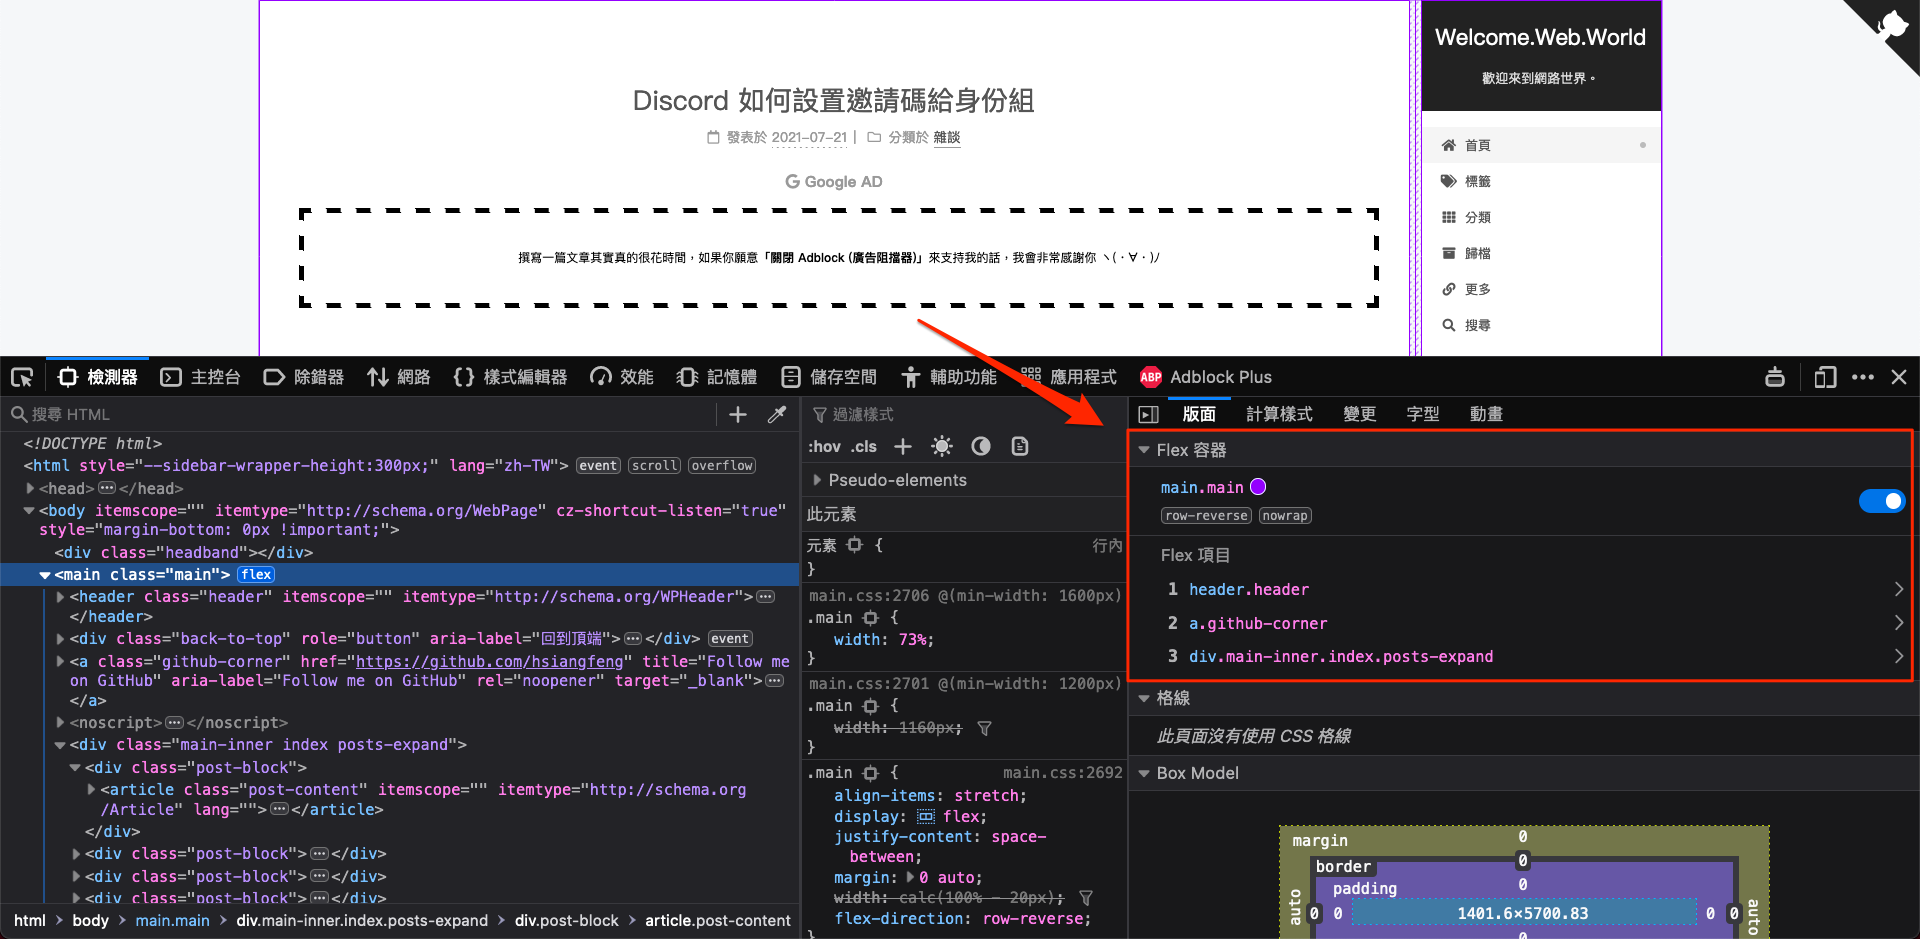Click the purple main.main overlay color swatch

click(1258, 487)
